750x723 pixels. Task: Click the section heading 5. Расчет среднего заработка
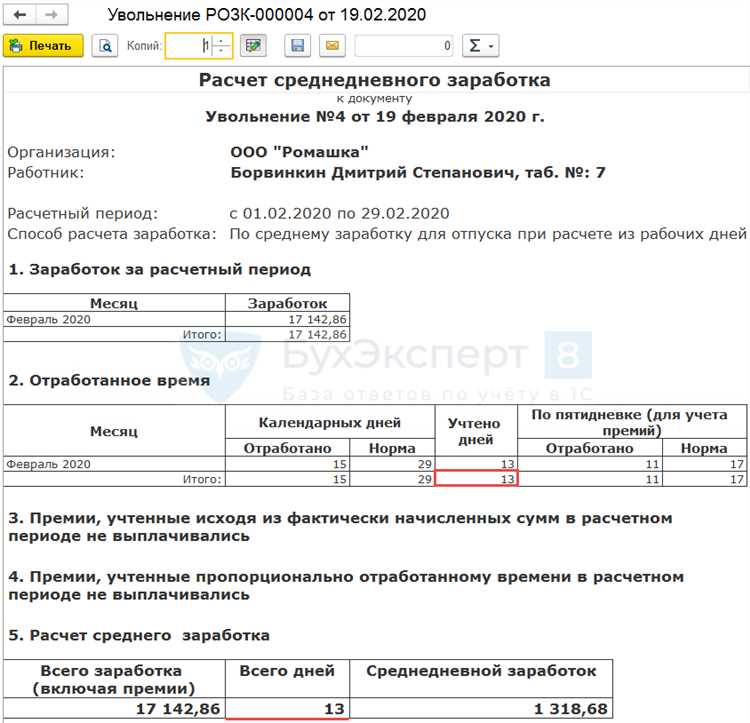click(139, 635)
